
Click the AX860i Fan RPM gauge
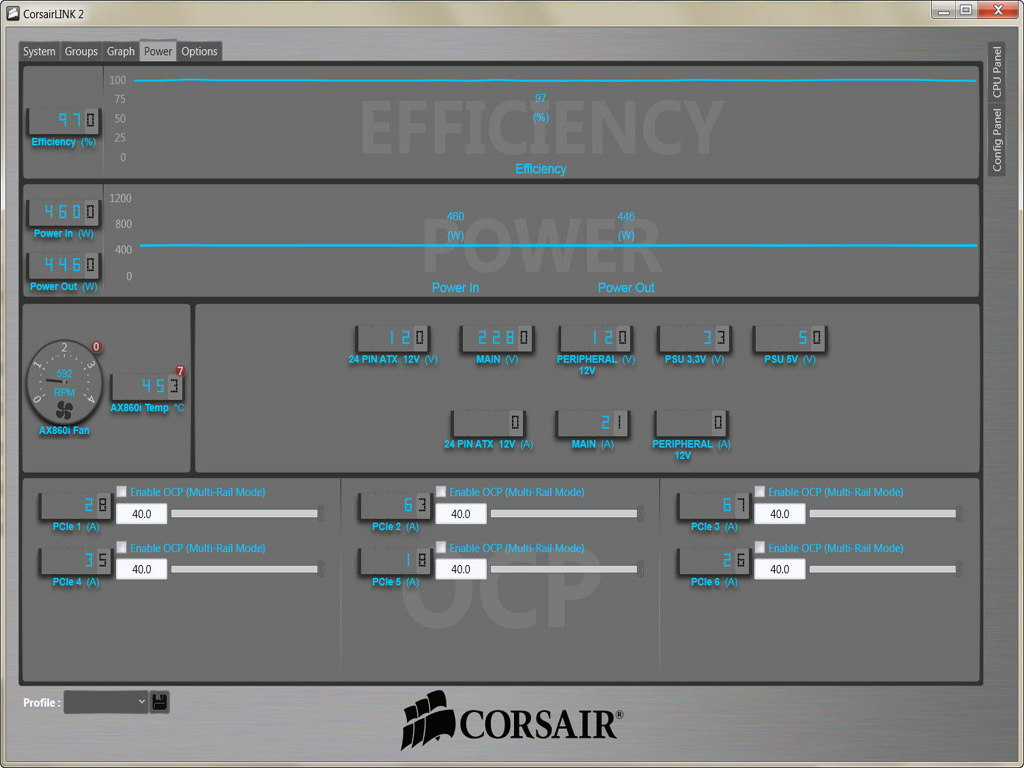(x=64, y=382)
